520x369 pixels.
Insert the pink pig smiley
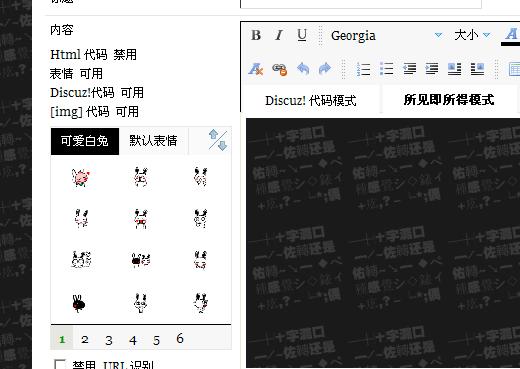[x=81, y=177]
